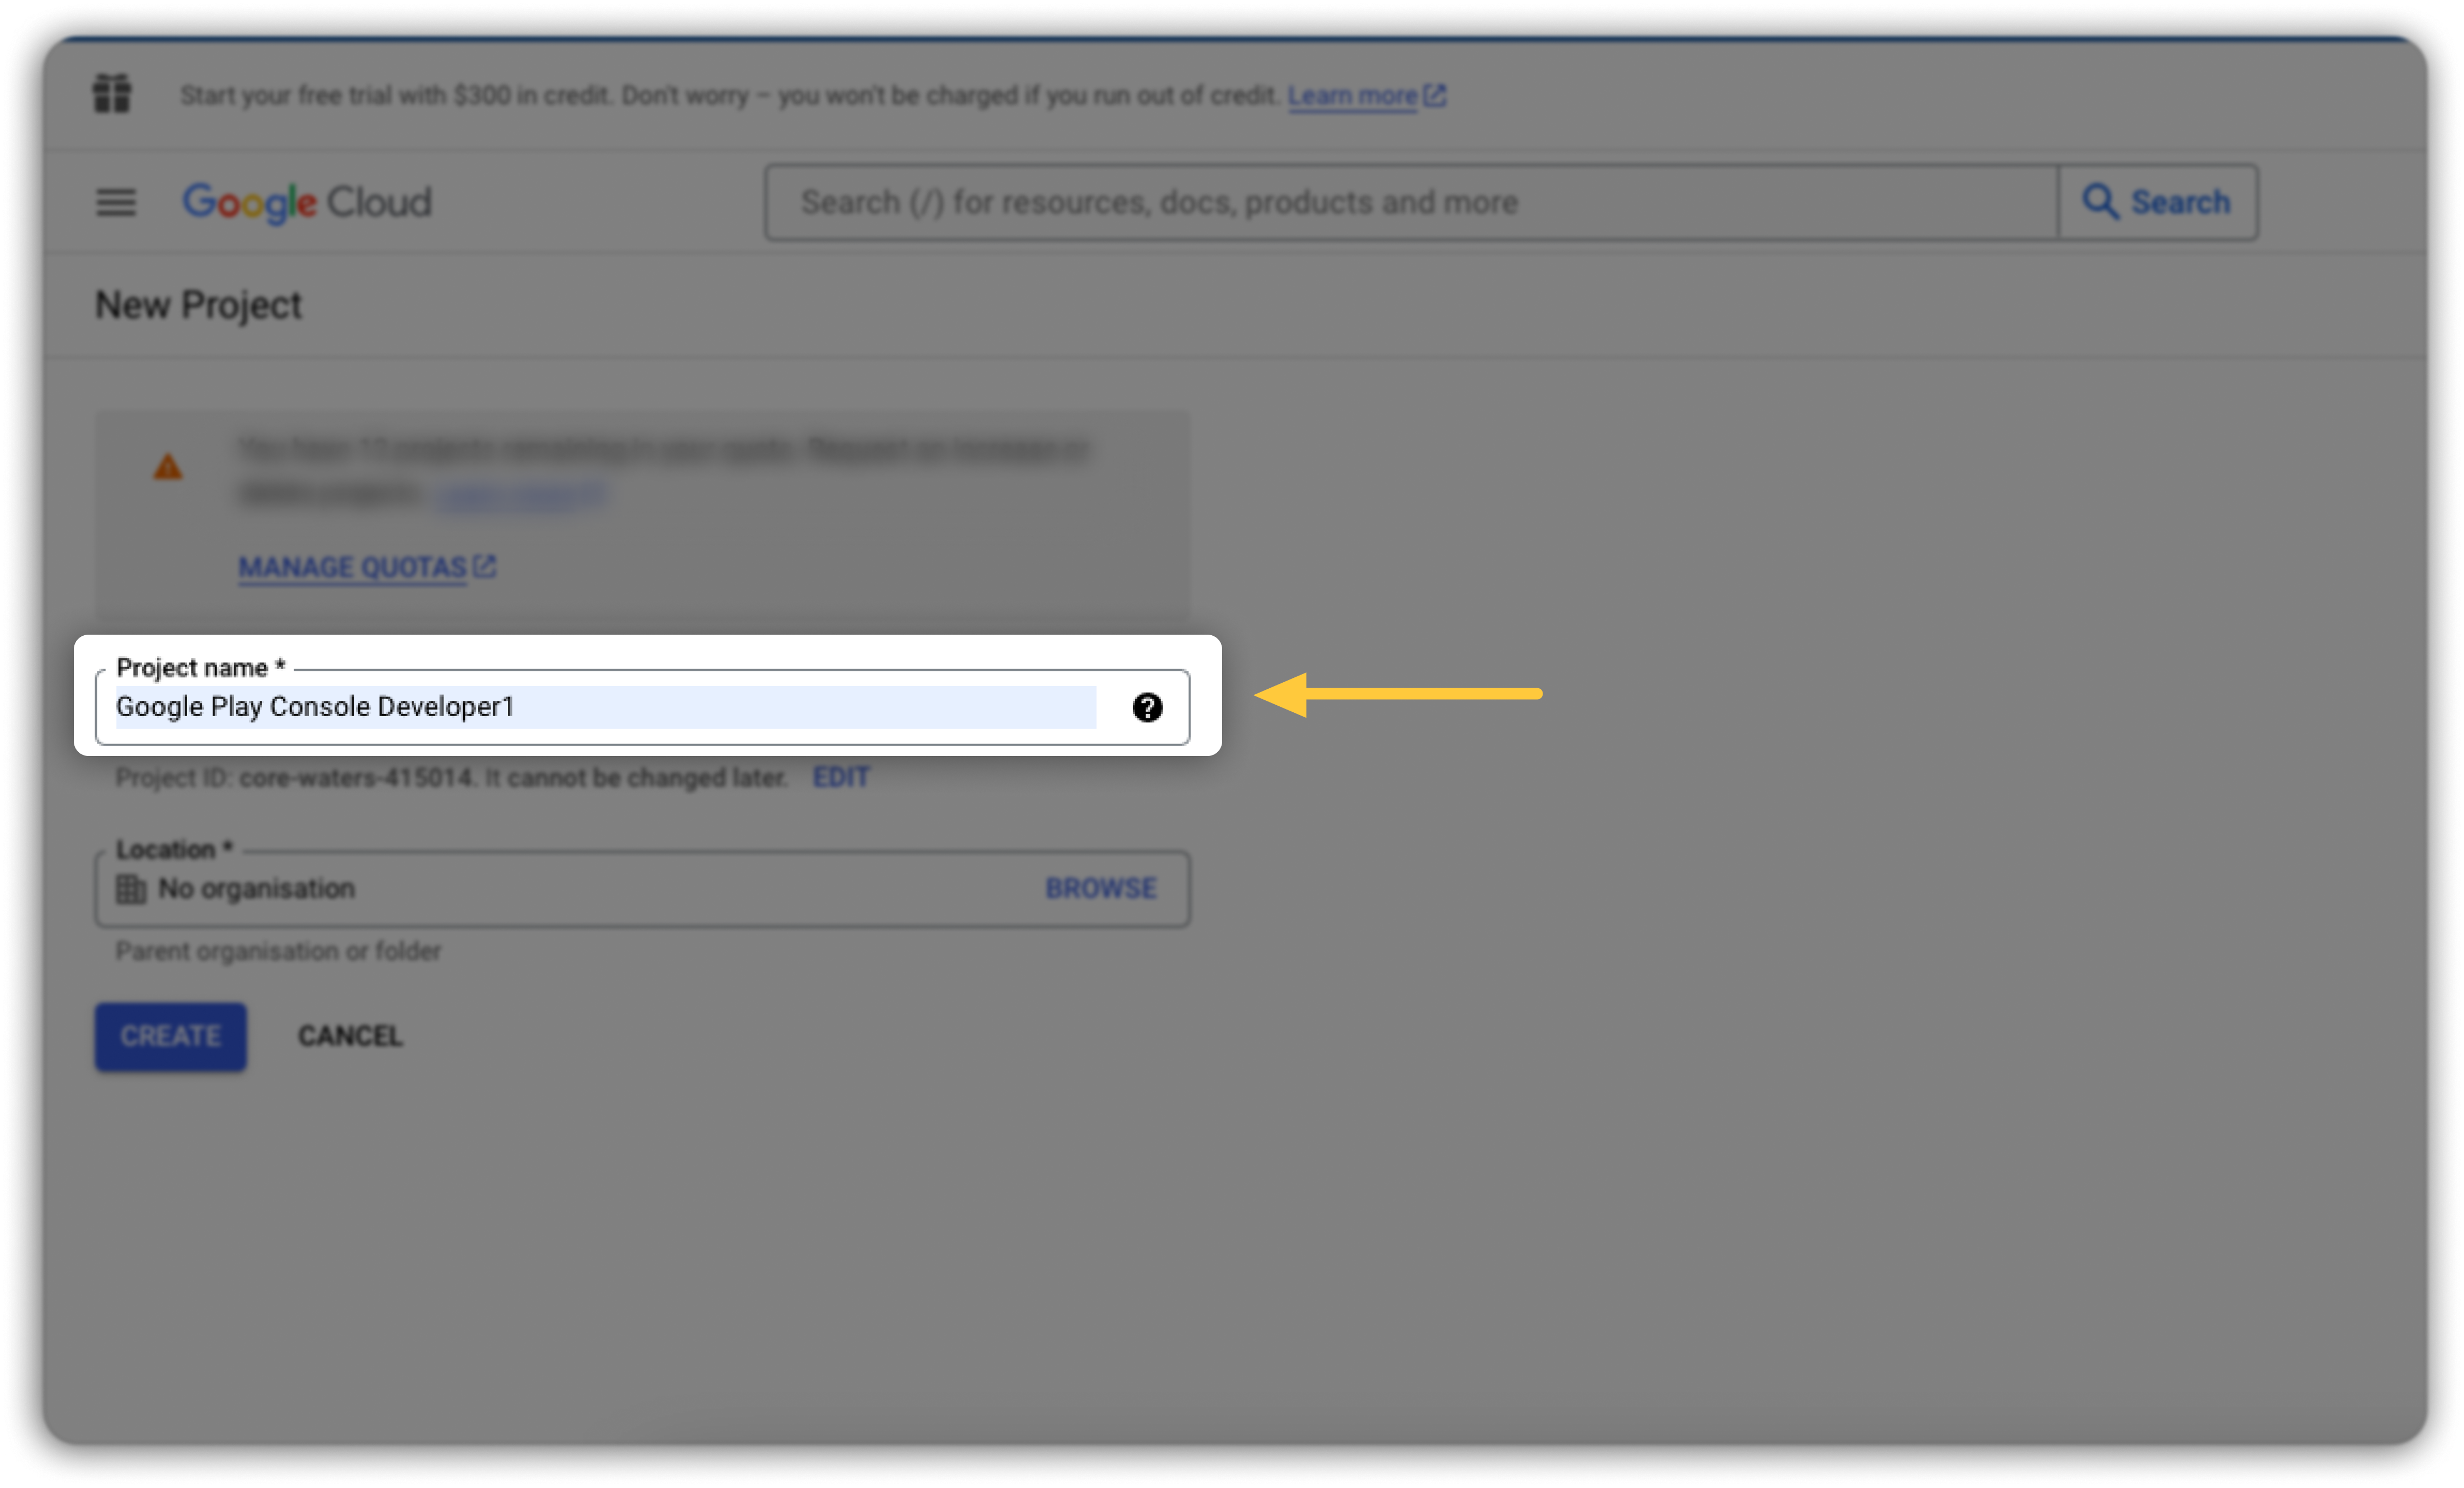Open the Project name help tooltip icon
This screenshot has height=1488, width=2464.
click(1147, 708)
